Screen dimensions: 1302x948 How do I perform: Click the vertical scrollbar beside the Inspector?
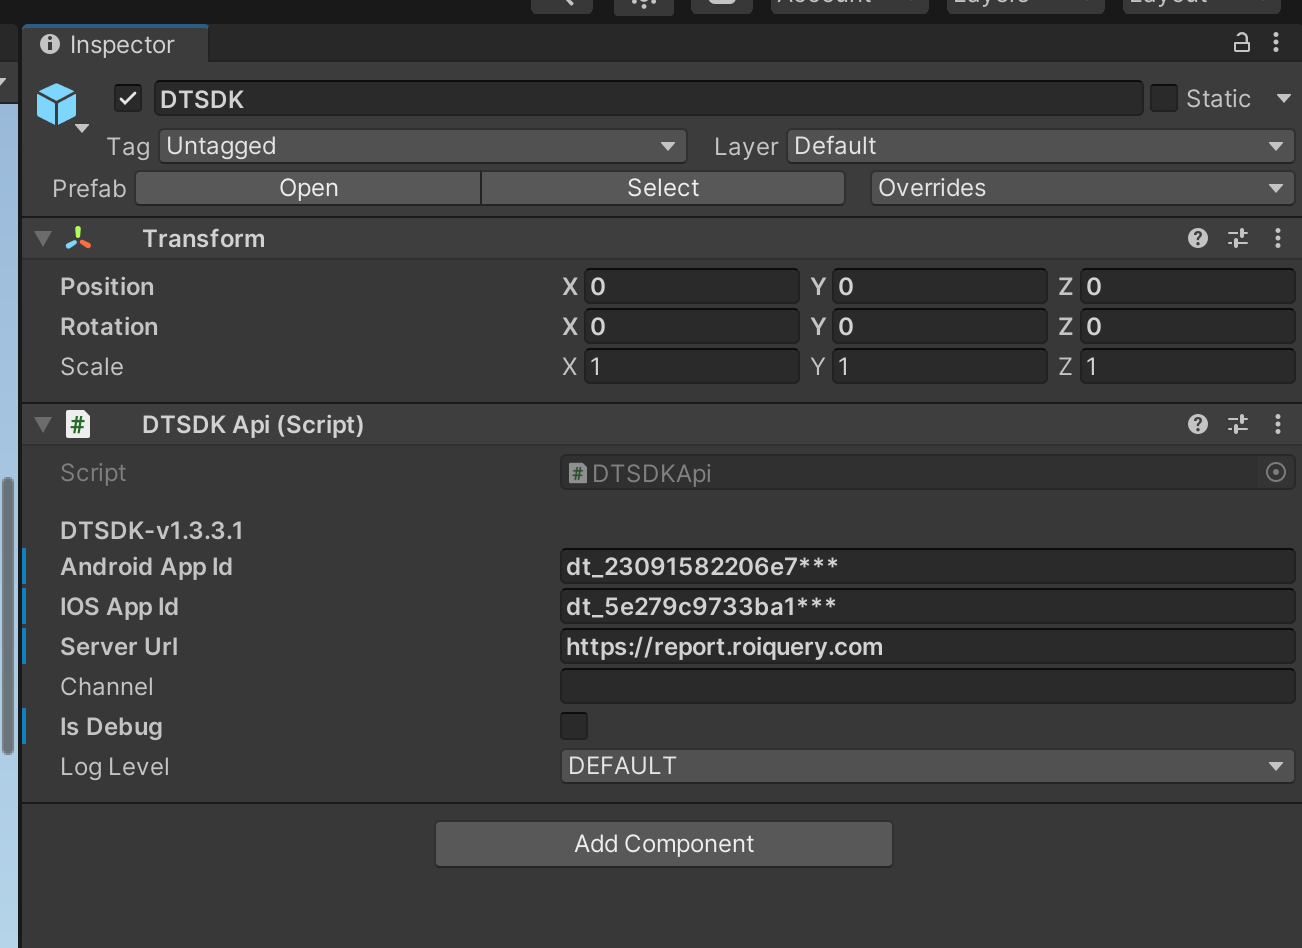[x=8, y=616]
